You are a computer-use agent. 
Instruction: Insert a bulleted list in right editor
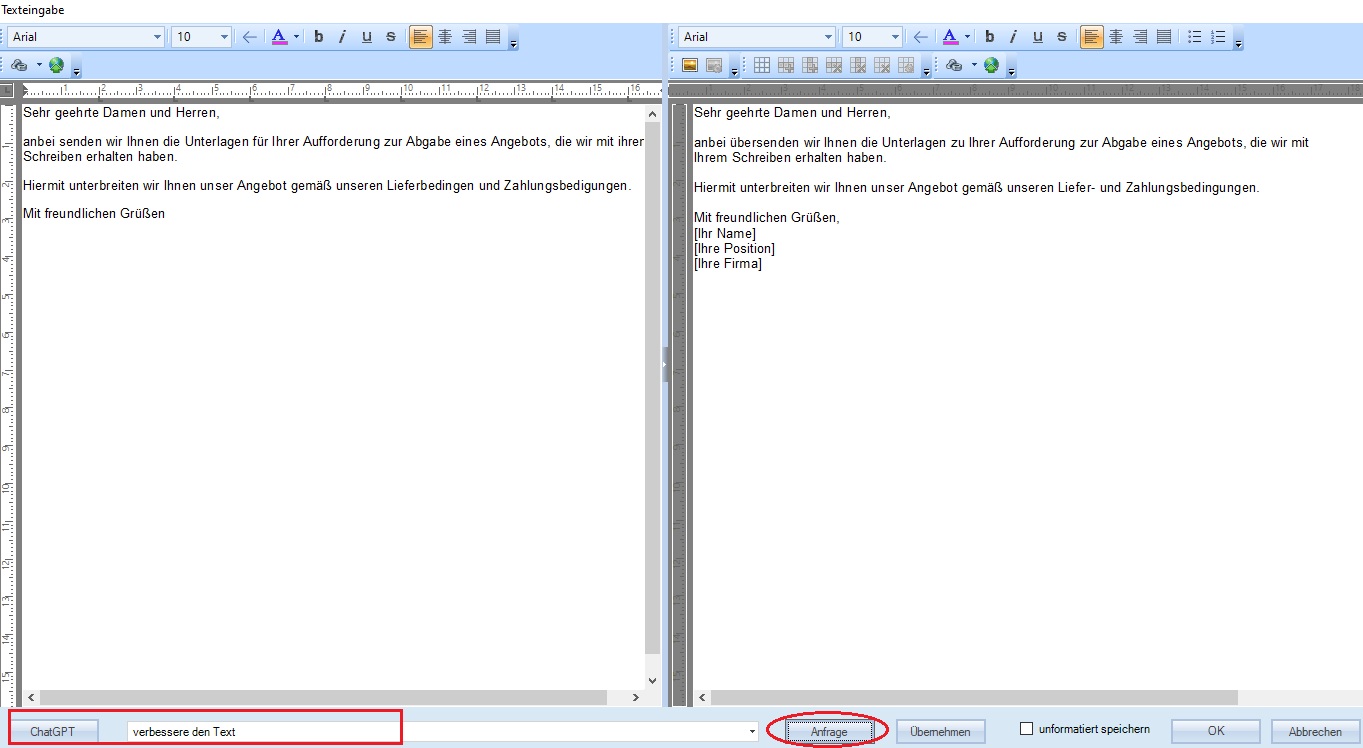(x=1194, y=37)
